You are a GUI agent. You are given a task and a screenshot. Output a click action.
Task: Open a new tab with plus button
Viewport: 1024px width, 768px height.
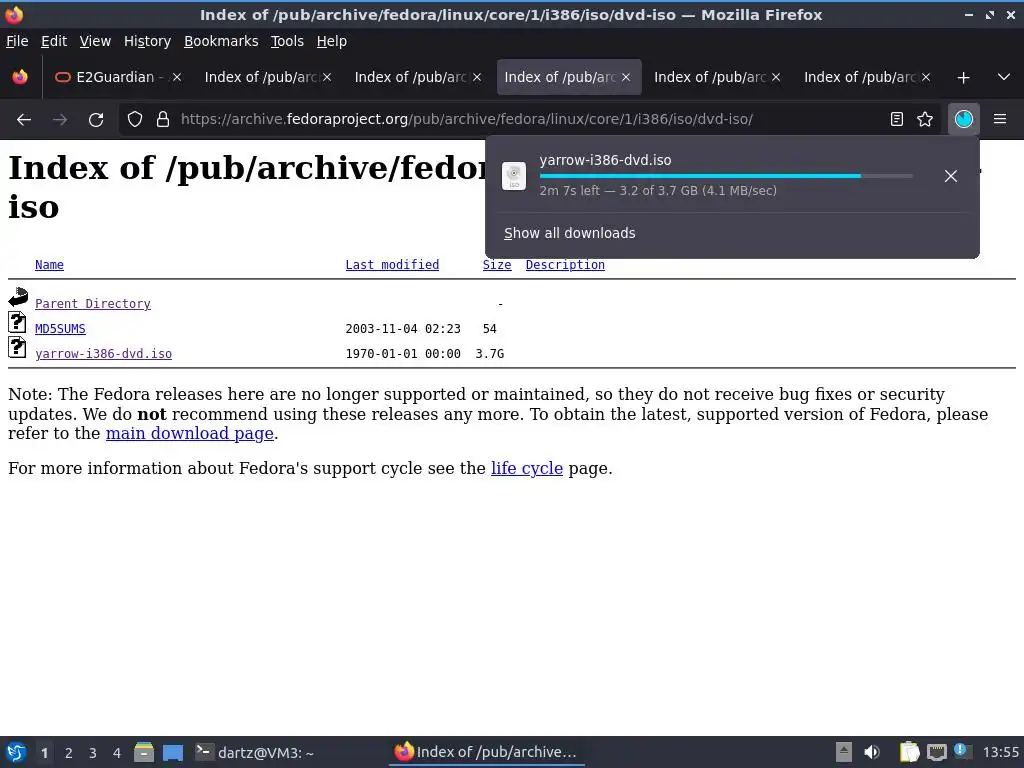click(963, 78)
